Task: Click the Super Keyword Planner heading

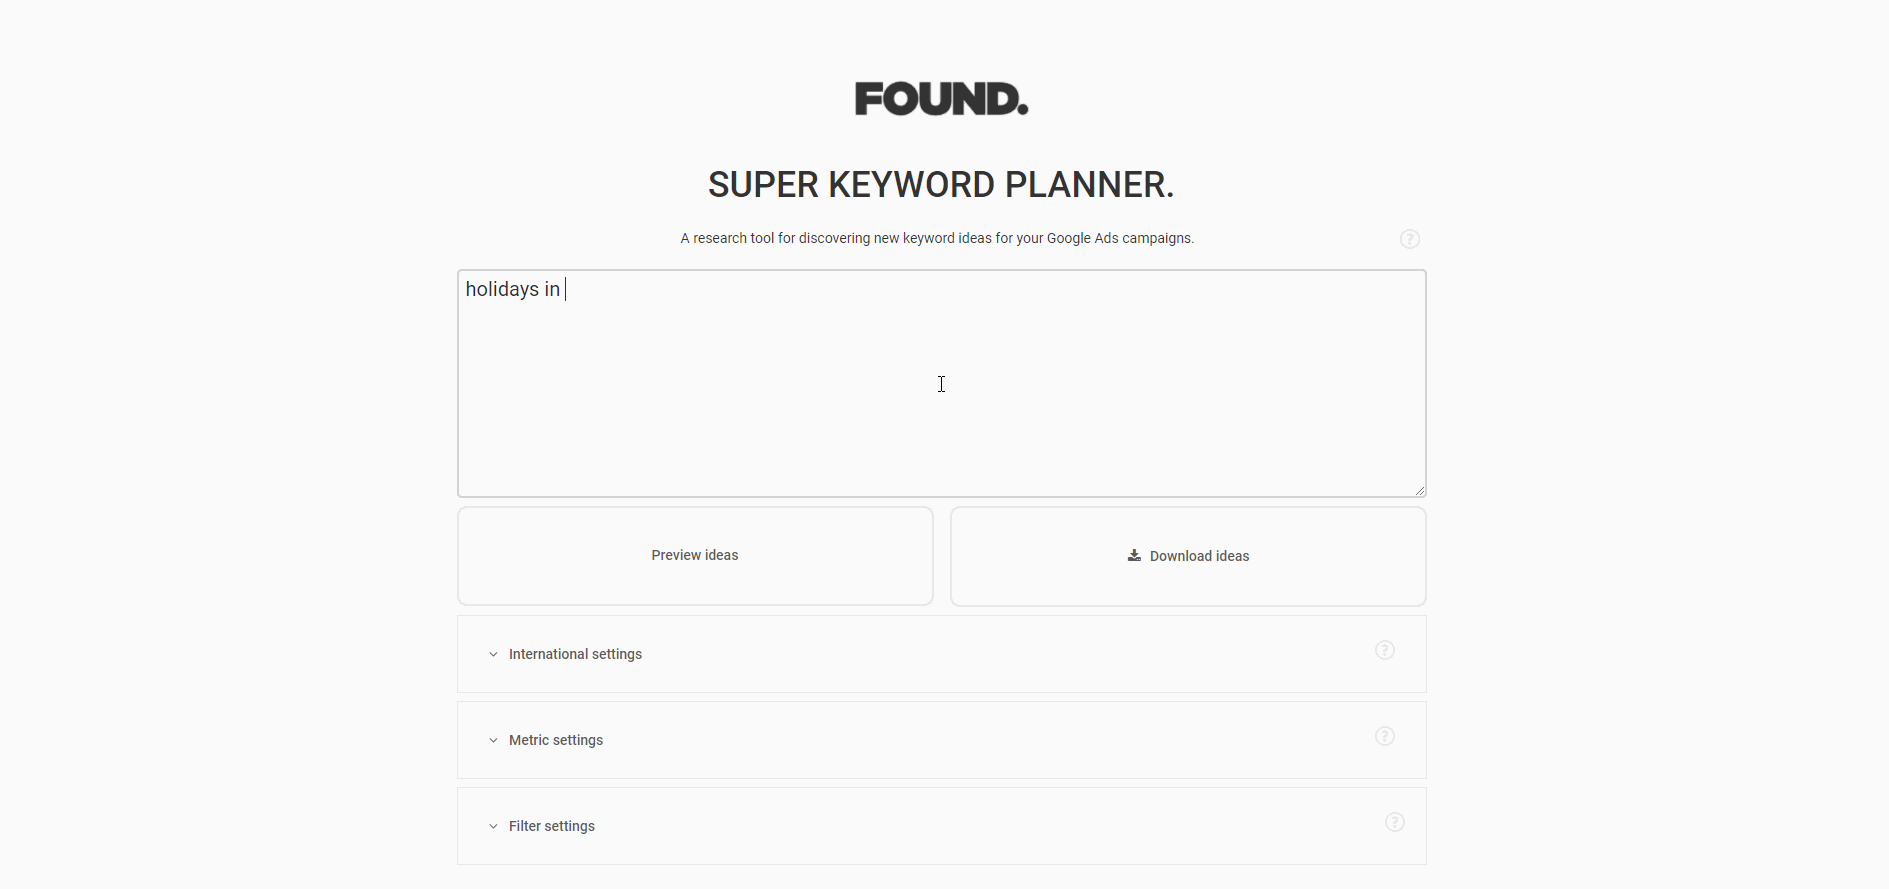Action: pos(941,185)
